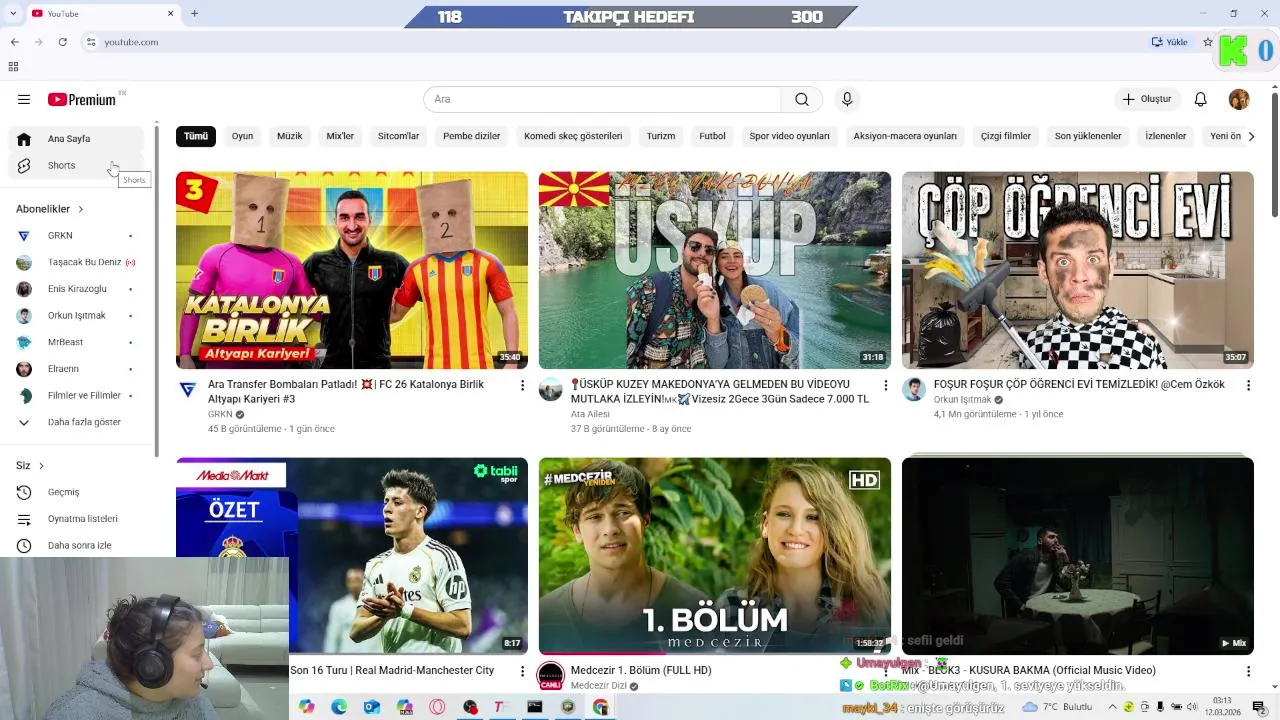Click the search magnifier button

[802, 99]
